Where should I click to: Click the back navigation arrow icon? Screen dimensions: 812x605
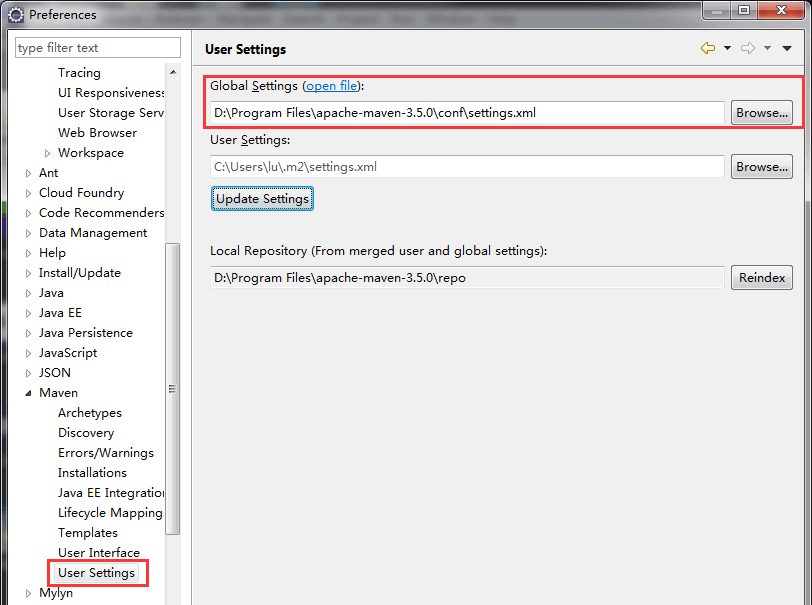708,48
